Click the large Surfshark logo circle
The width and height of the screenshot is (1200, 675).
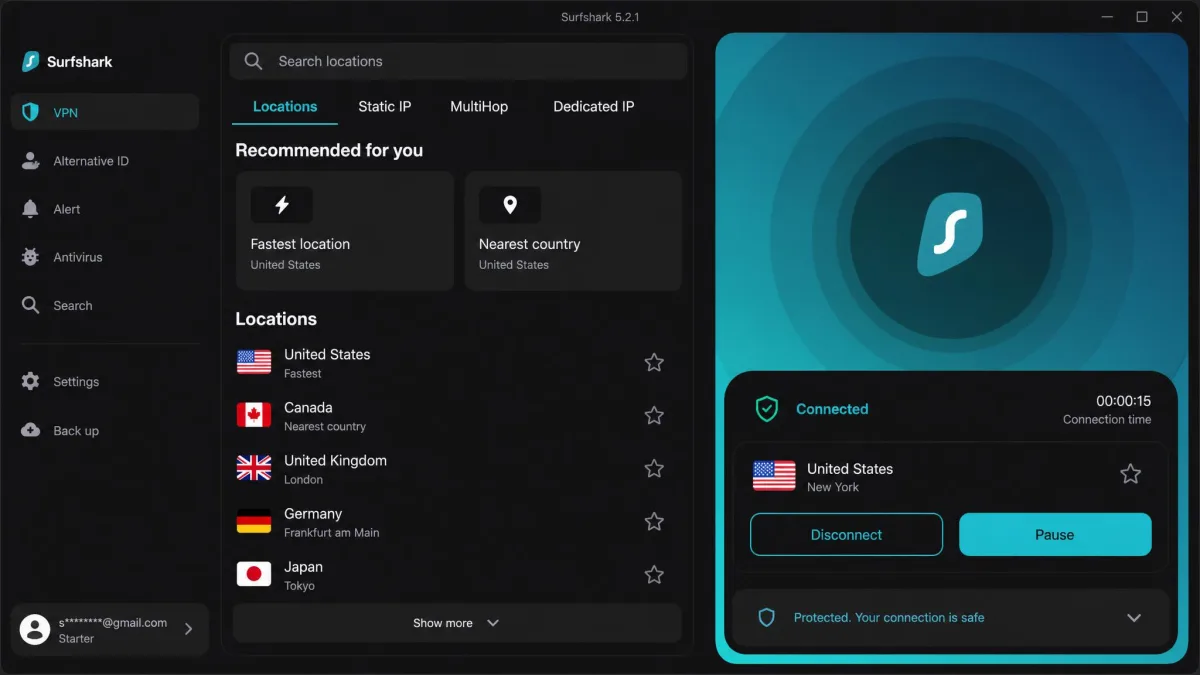coord(950,236)
